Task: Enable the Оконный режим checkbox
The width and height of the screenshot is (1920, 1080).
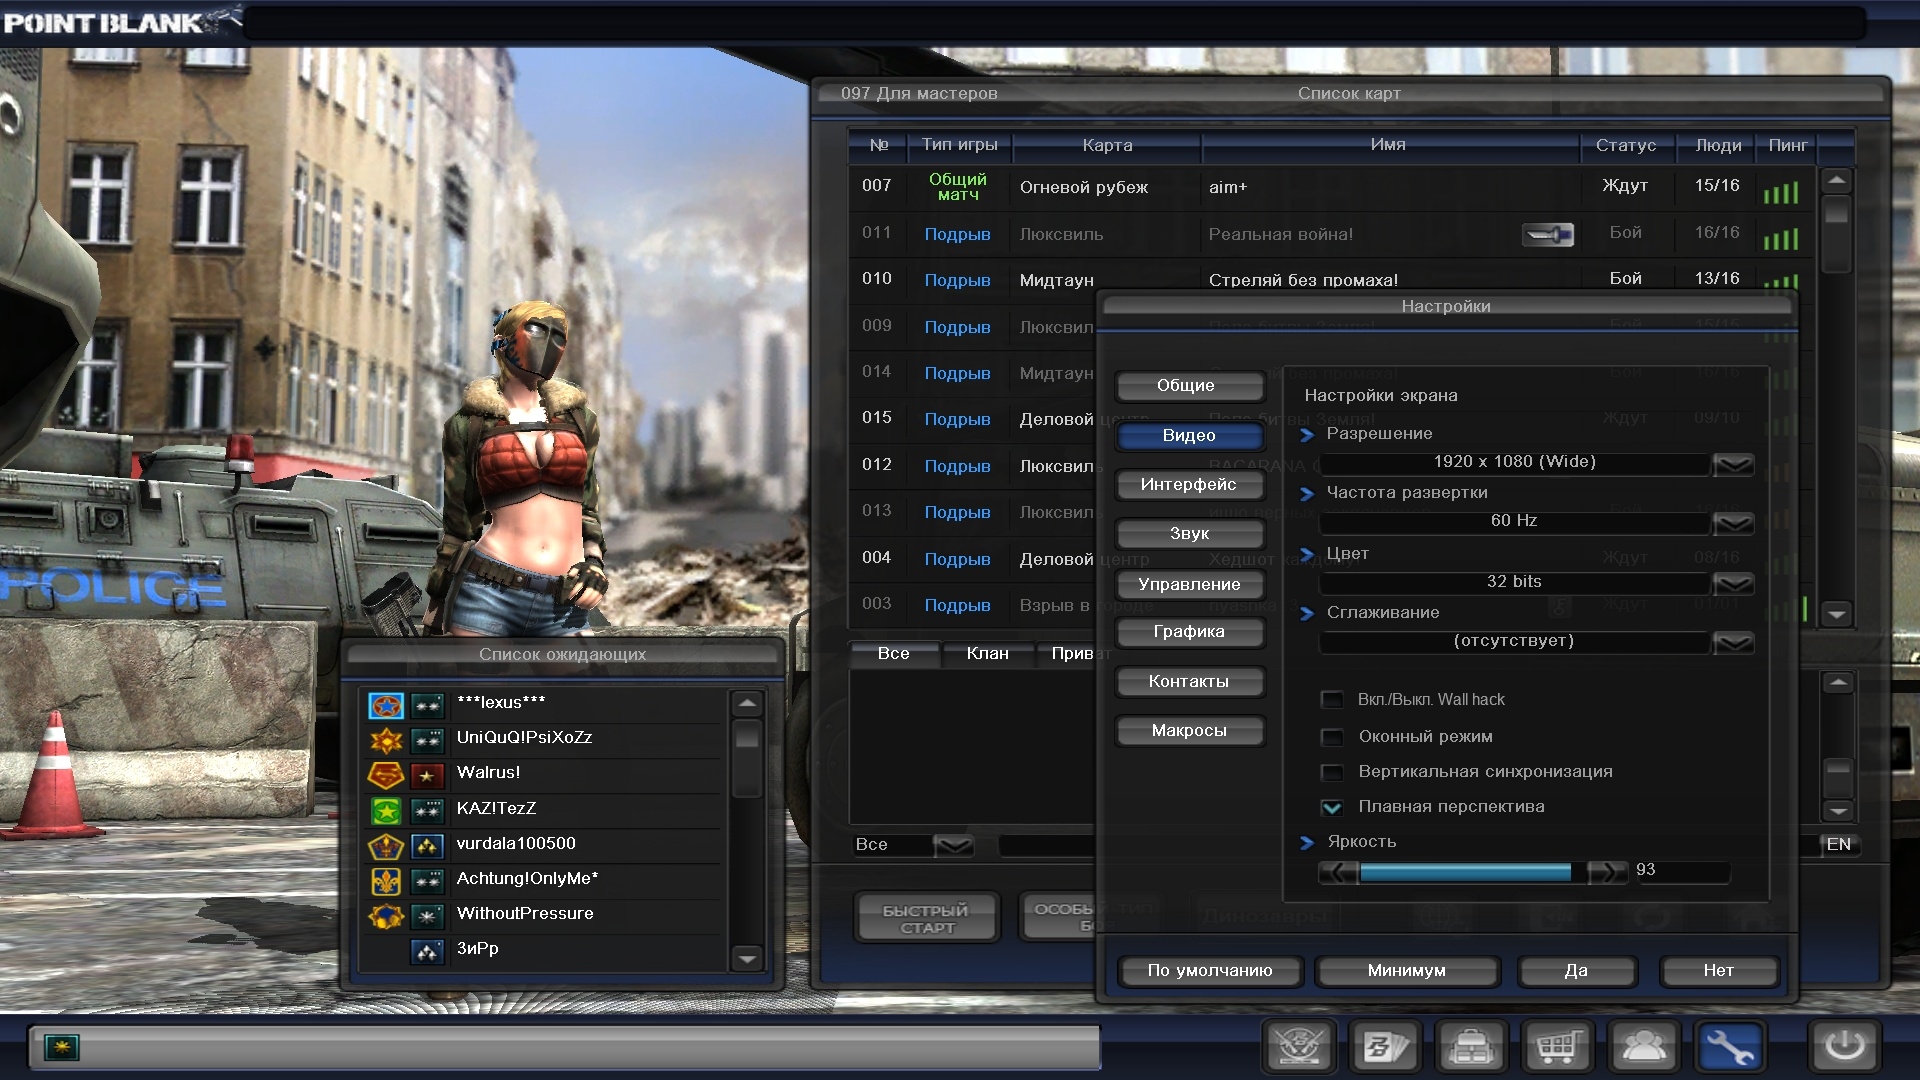Action: point(1331,737)
